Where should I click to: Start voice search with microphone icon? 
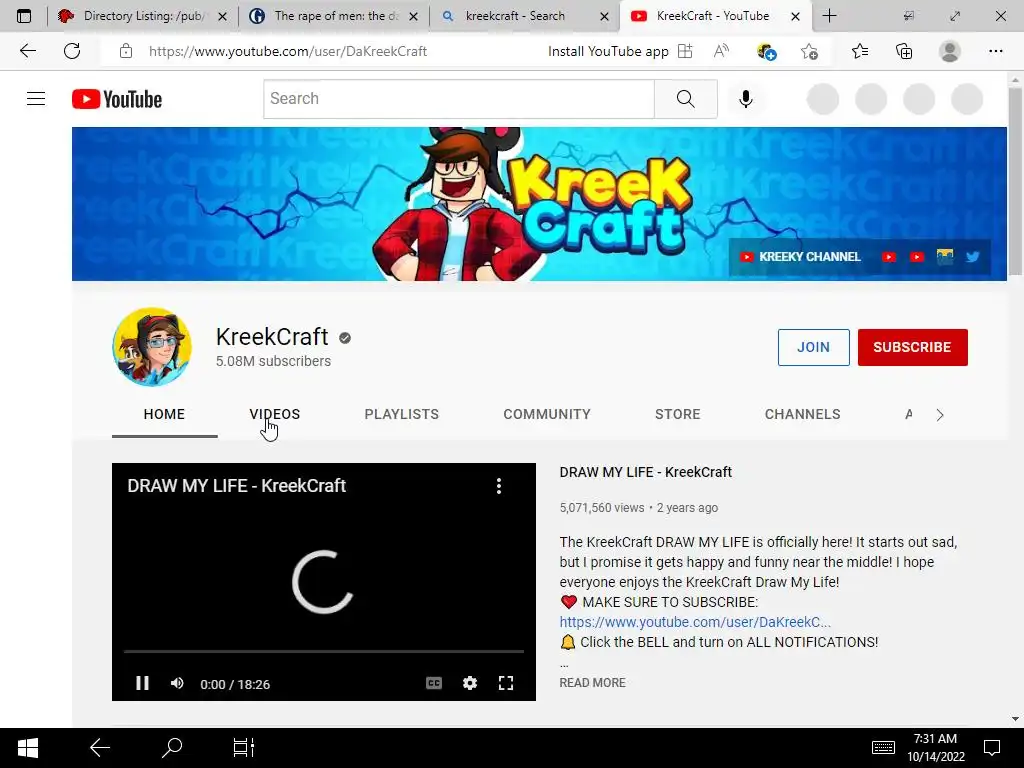point(746,99)
